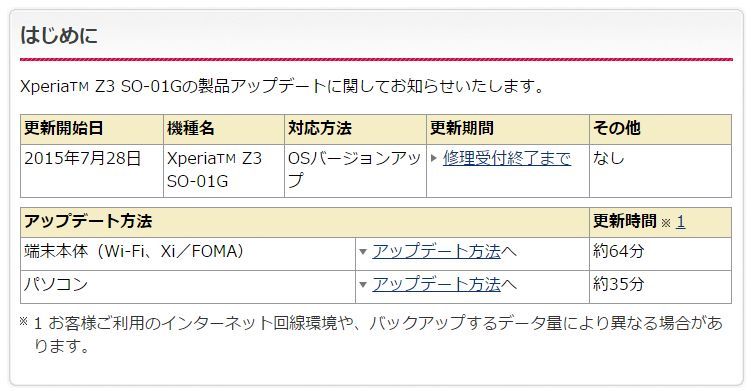Screen dimensions: 755x391
Task: Select the 機種名 column header
Action: [224, 129]
